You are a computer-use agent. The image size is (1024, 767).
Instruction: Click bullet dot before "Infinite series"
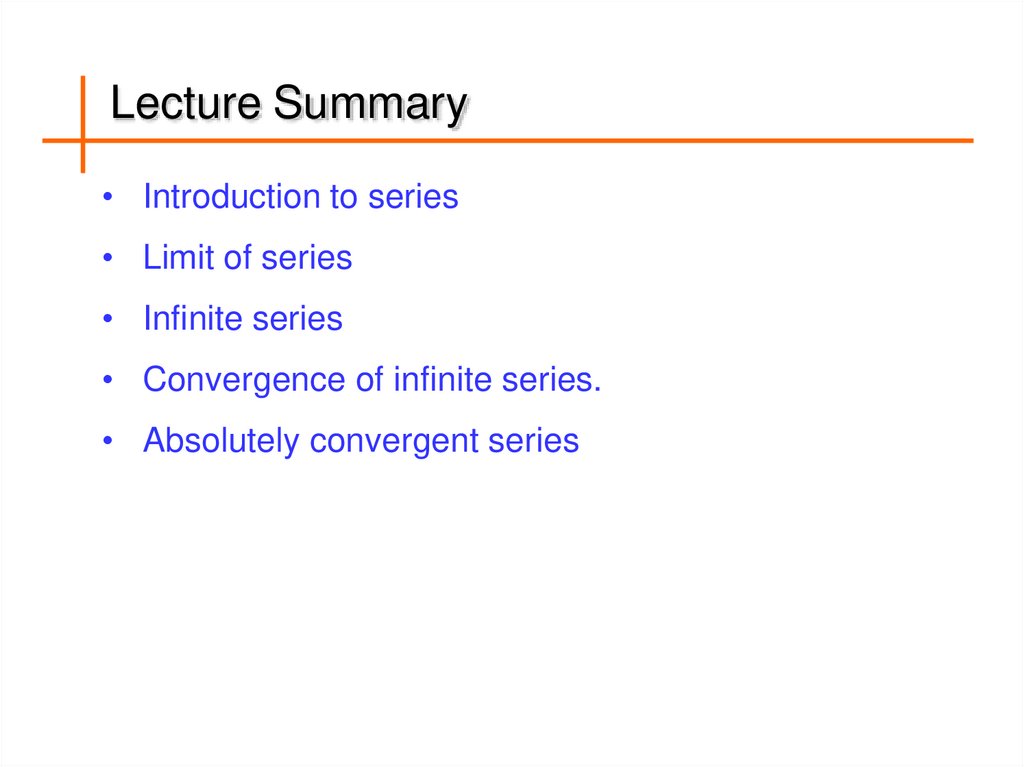pos(106,320)
